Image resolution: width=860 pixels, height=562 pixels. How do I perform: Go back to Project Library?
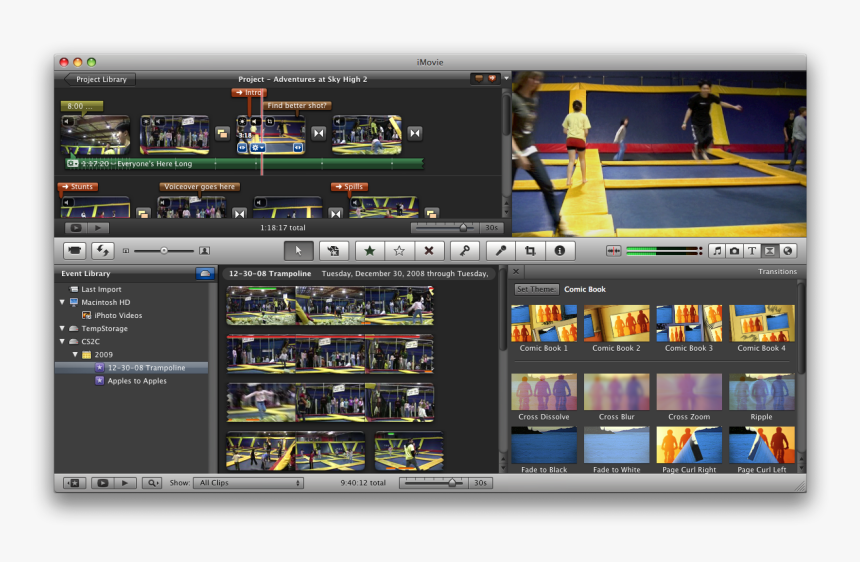tap(100, 79)
